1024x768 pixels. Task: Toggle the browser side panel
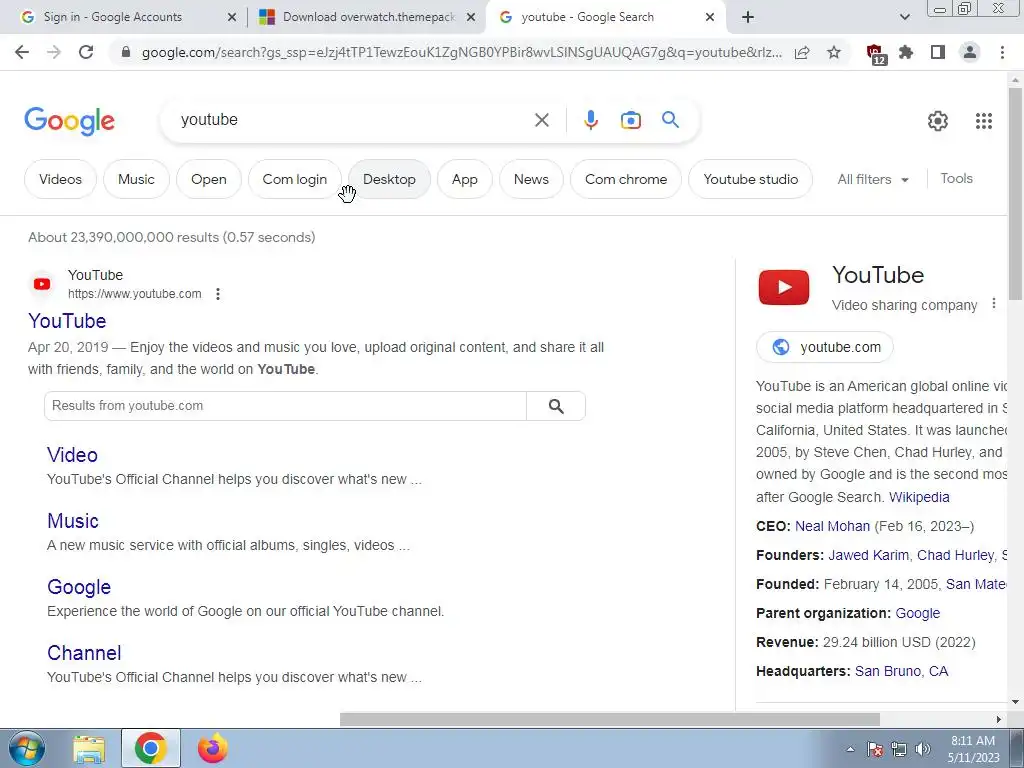click(x=938, y=52)
